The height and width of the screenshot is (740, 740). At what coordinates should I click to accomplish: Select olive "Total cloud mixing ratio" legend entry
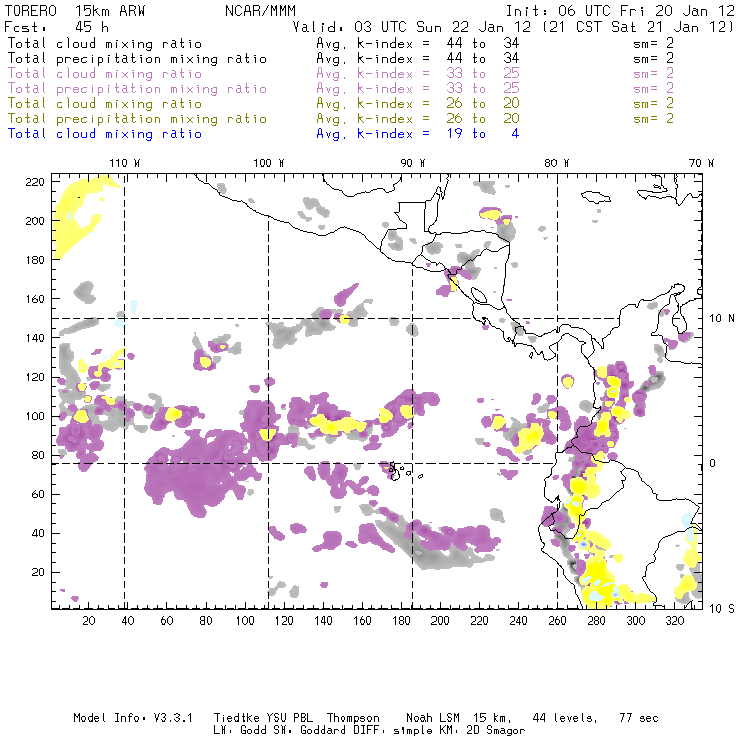[105, 103]
